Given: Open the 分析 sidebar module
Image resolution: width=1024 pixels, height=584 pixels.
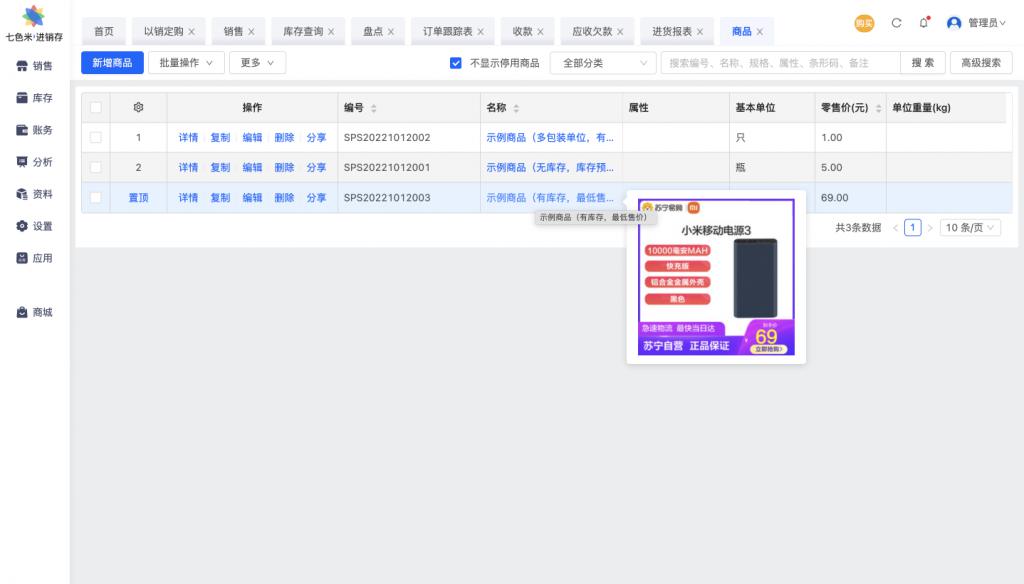Looking at the screenshot, I should pos(34,162).
